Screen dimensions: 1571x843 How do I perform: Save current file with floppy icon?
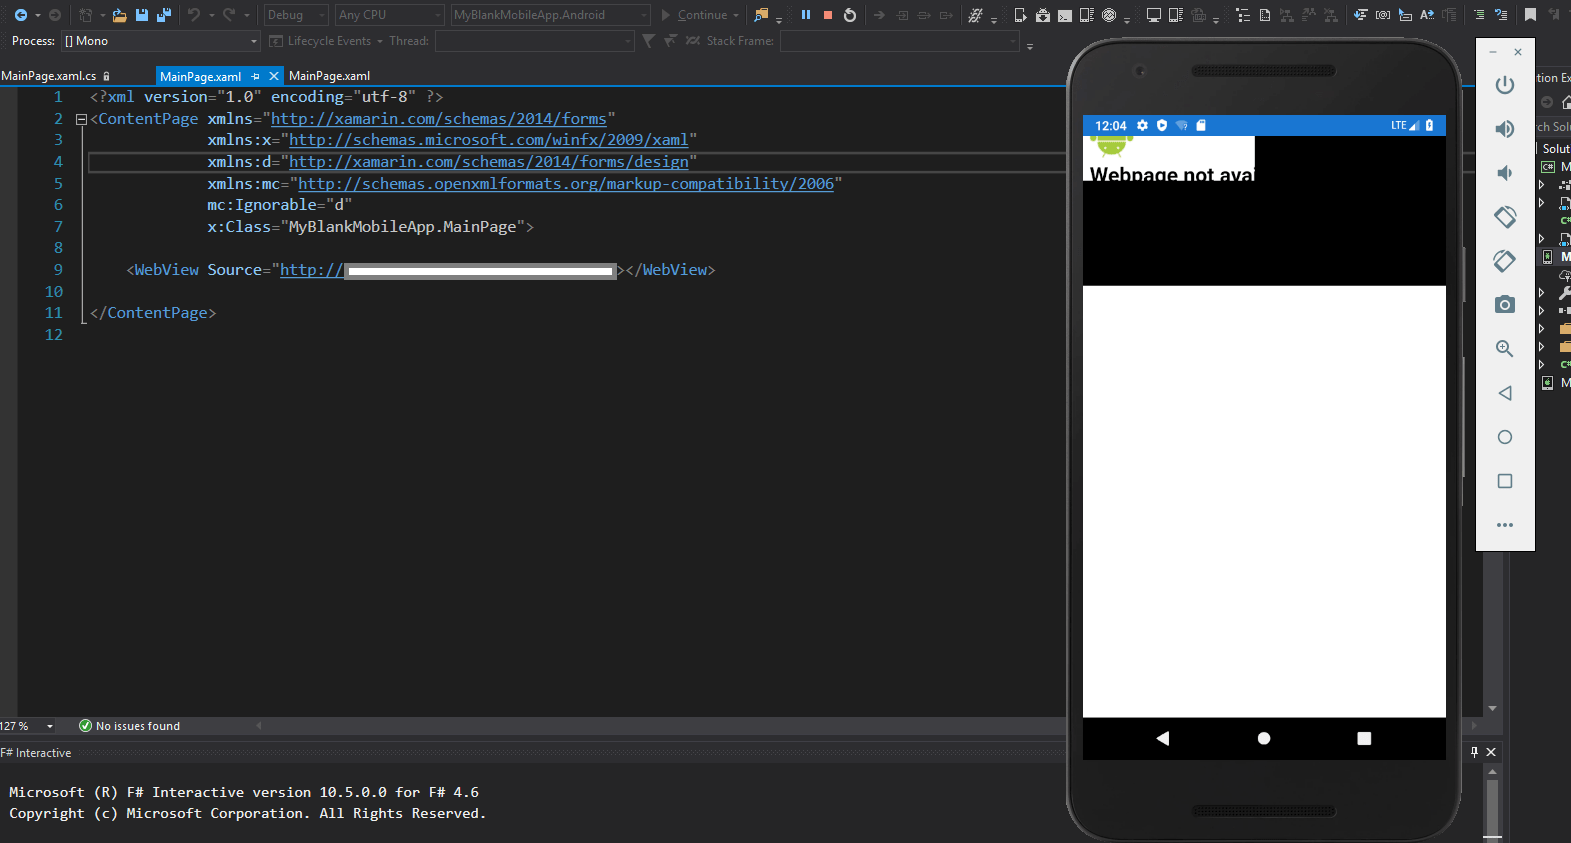click(x=142, y=15)
